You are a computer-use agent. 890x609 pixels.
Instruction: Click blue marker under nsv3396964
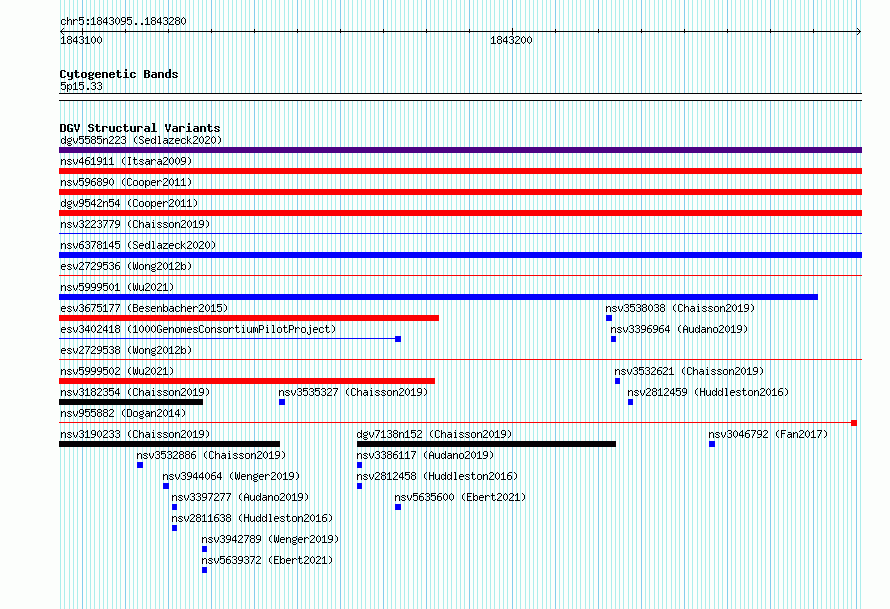[613, 339]
